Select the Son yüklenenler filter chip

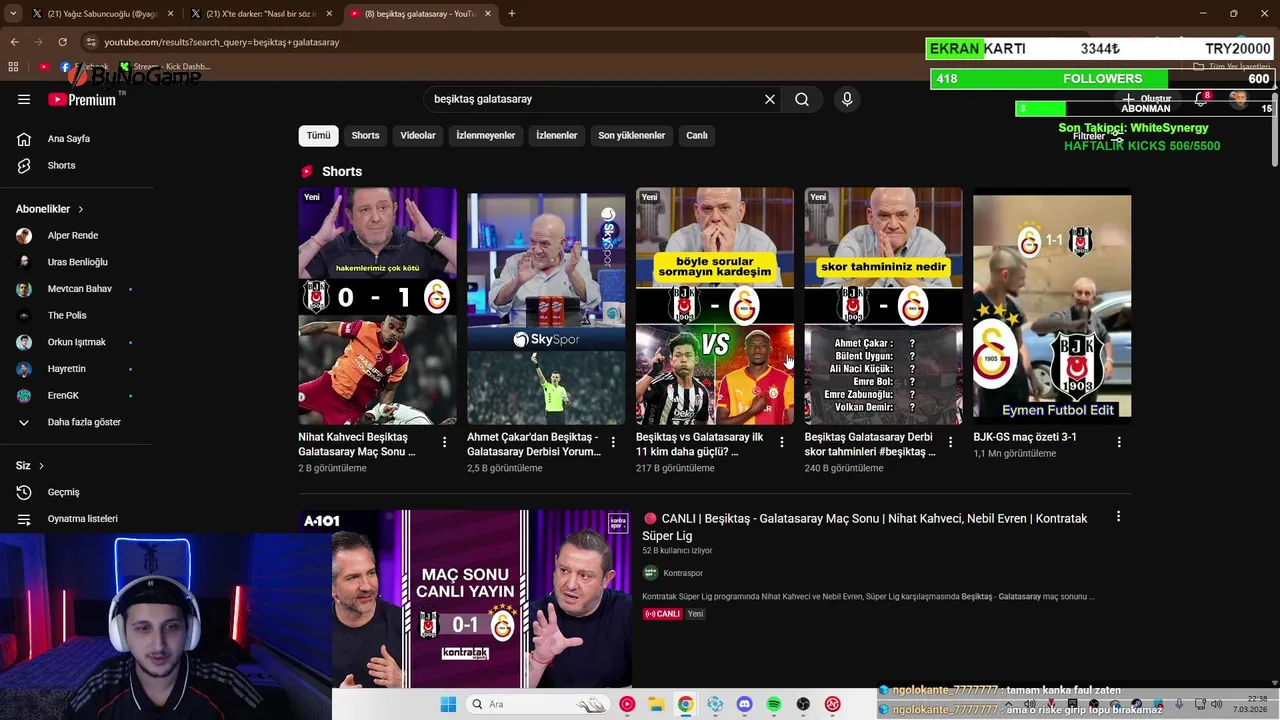coord(632,135)
